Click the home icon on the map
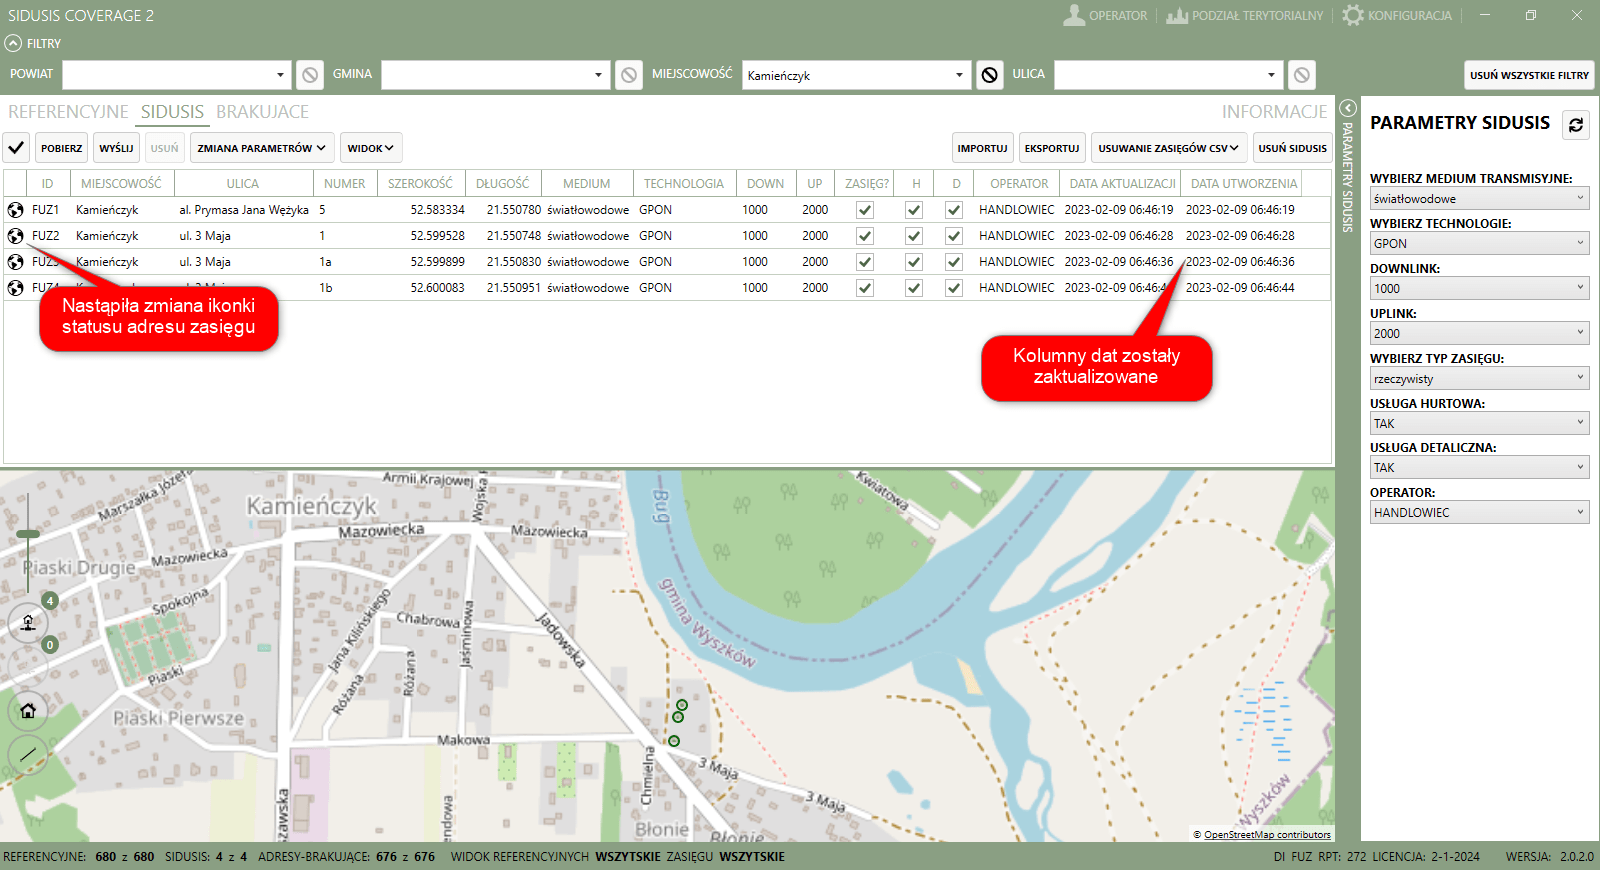The height and width of the screenshot is (870, 1600). point(28,711)
